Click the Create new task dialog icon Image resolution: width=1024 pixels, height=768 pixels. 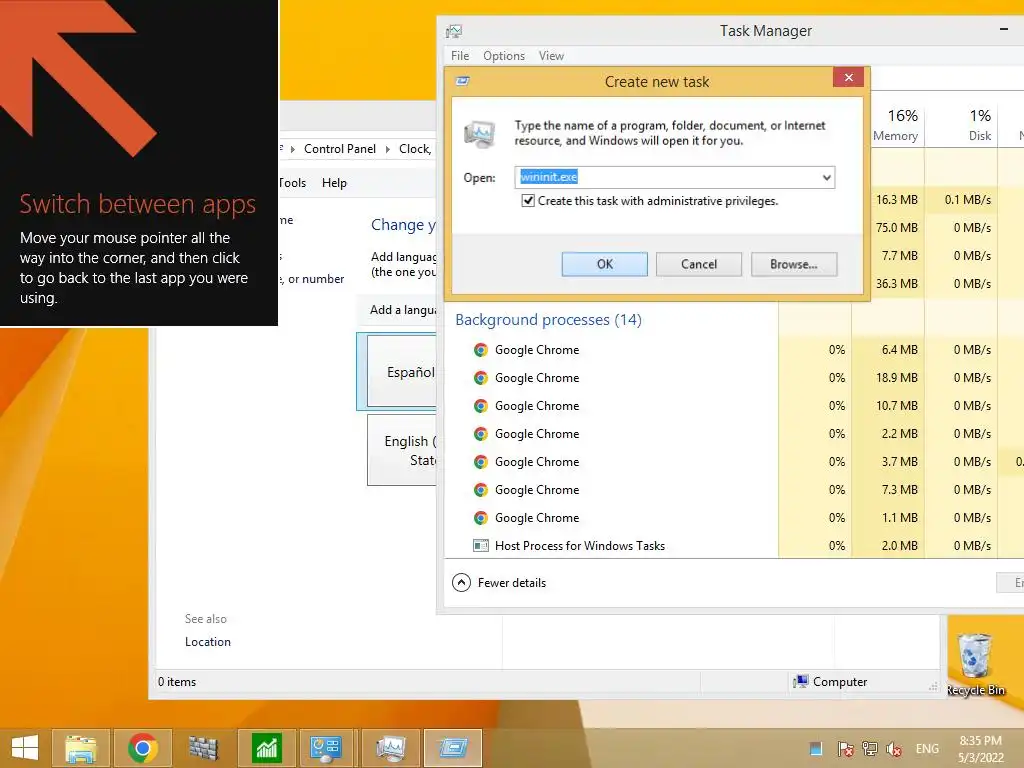[x=462, y=81]
